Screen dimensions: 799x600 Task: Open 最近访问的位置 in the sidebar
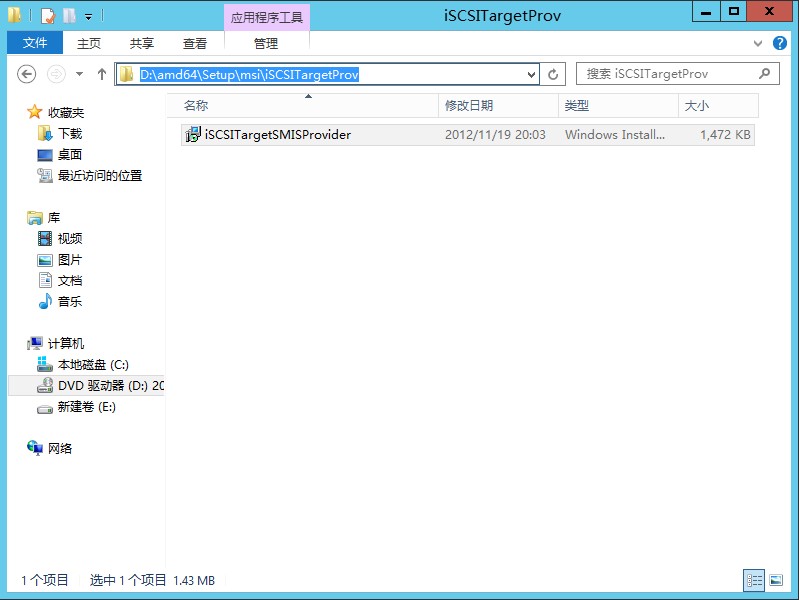100,175
